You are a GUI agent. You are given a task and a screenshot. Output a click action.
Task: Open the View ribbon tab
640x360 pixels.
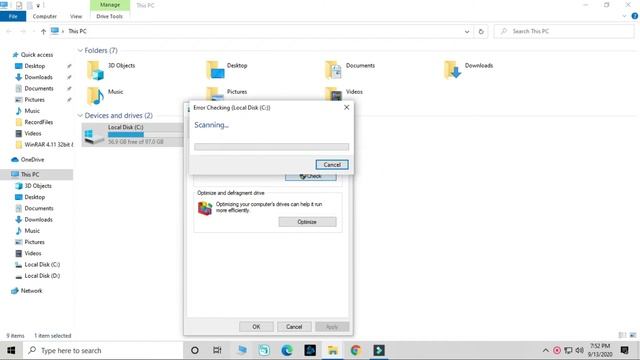tap(76, 16)
